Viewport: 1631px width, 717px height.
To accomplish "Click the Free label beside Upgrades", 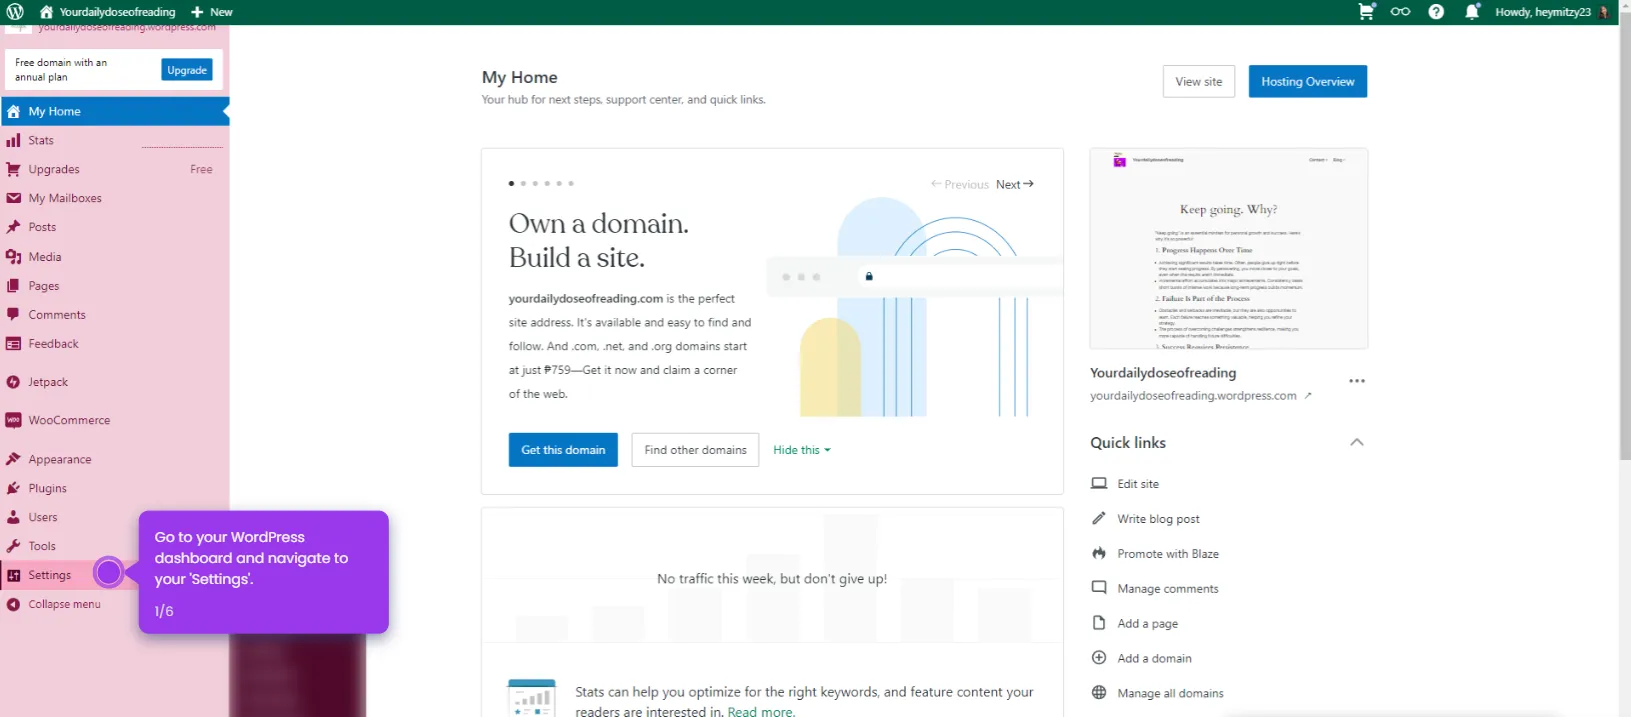I will (x=201, y=169).
